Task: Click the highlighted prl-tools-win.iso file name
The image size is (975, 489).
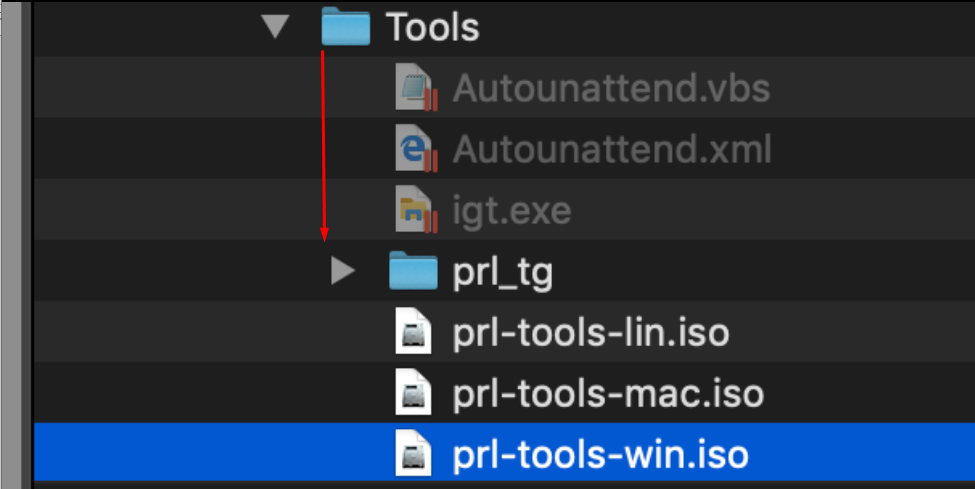Action: pos(600,455)
